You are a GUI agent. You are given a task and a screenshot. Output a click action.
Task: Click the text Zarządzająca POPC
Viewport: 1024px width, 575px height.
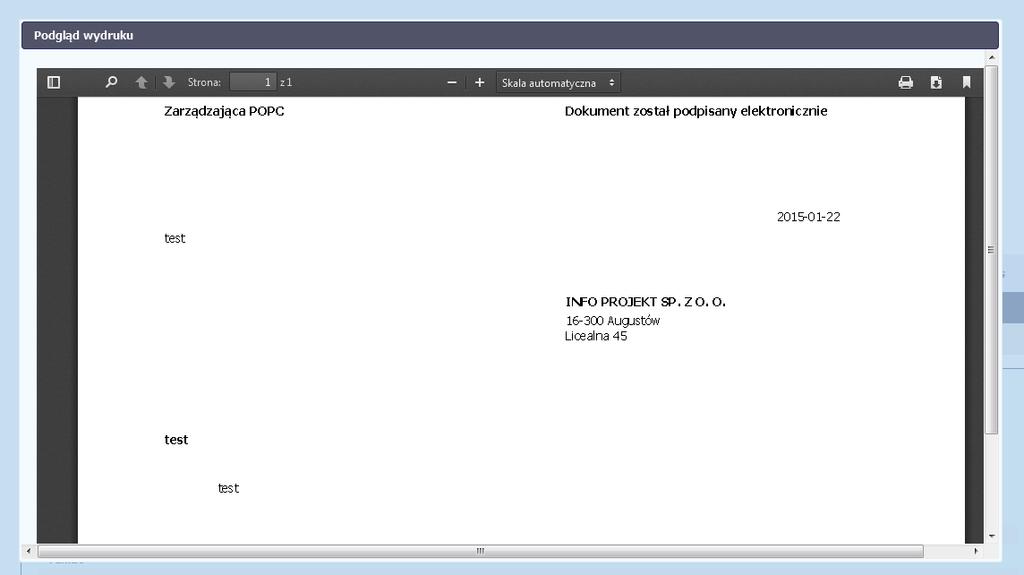[224, 111]
